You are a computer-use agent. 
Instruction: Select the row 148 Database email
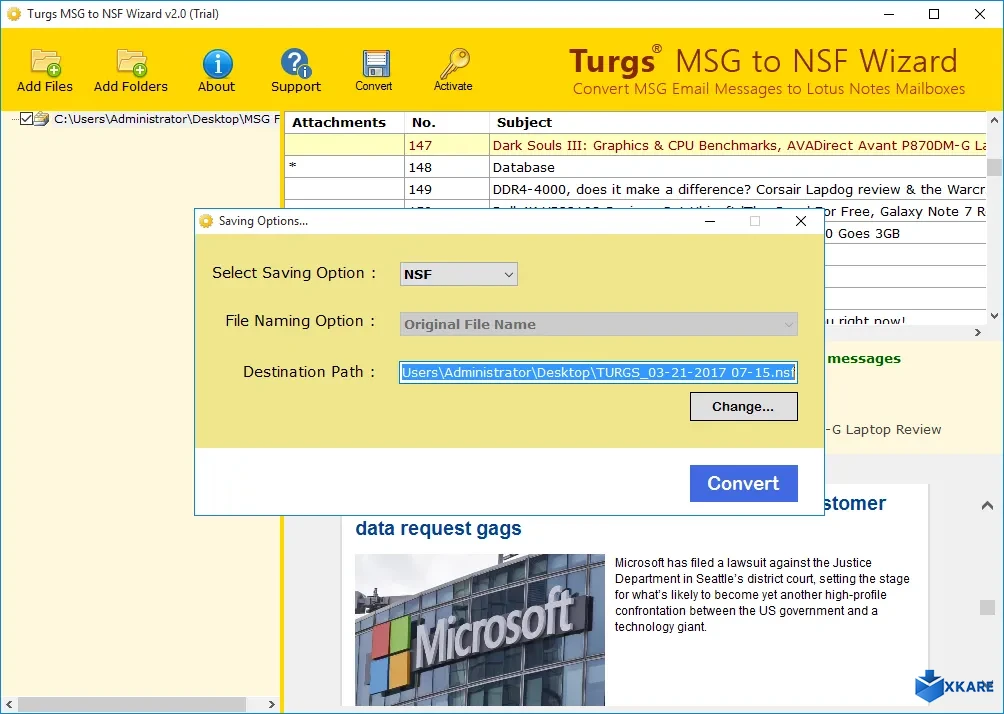tap(635, 167)
